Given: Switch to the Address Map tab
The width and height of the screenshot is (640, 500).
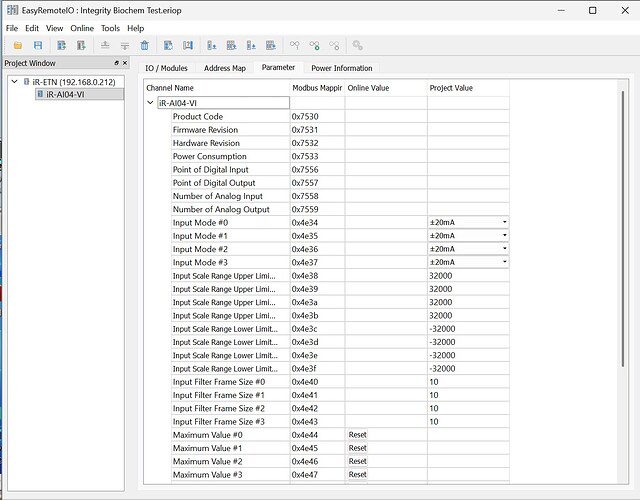Looking at the screenshot, I should (224, 68).
